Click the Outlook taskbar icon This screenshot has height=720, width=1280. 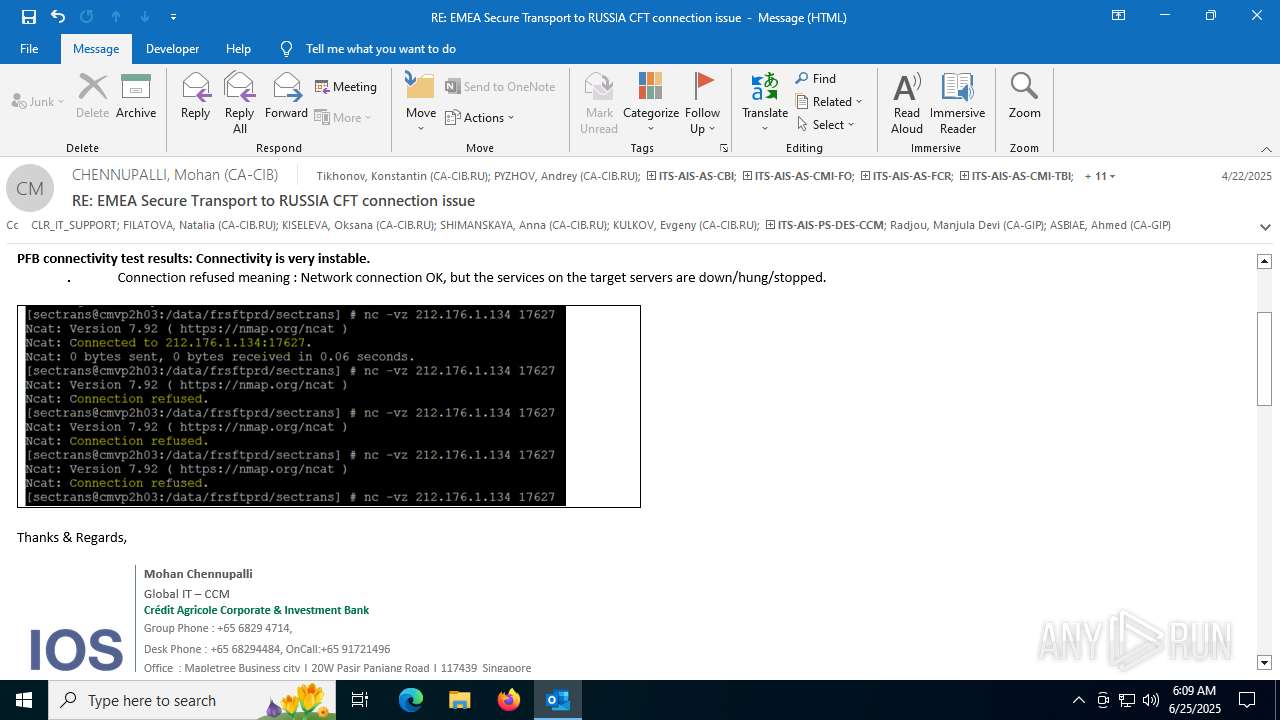(557, 700)
